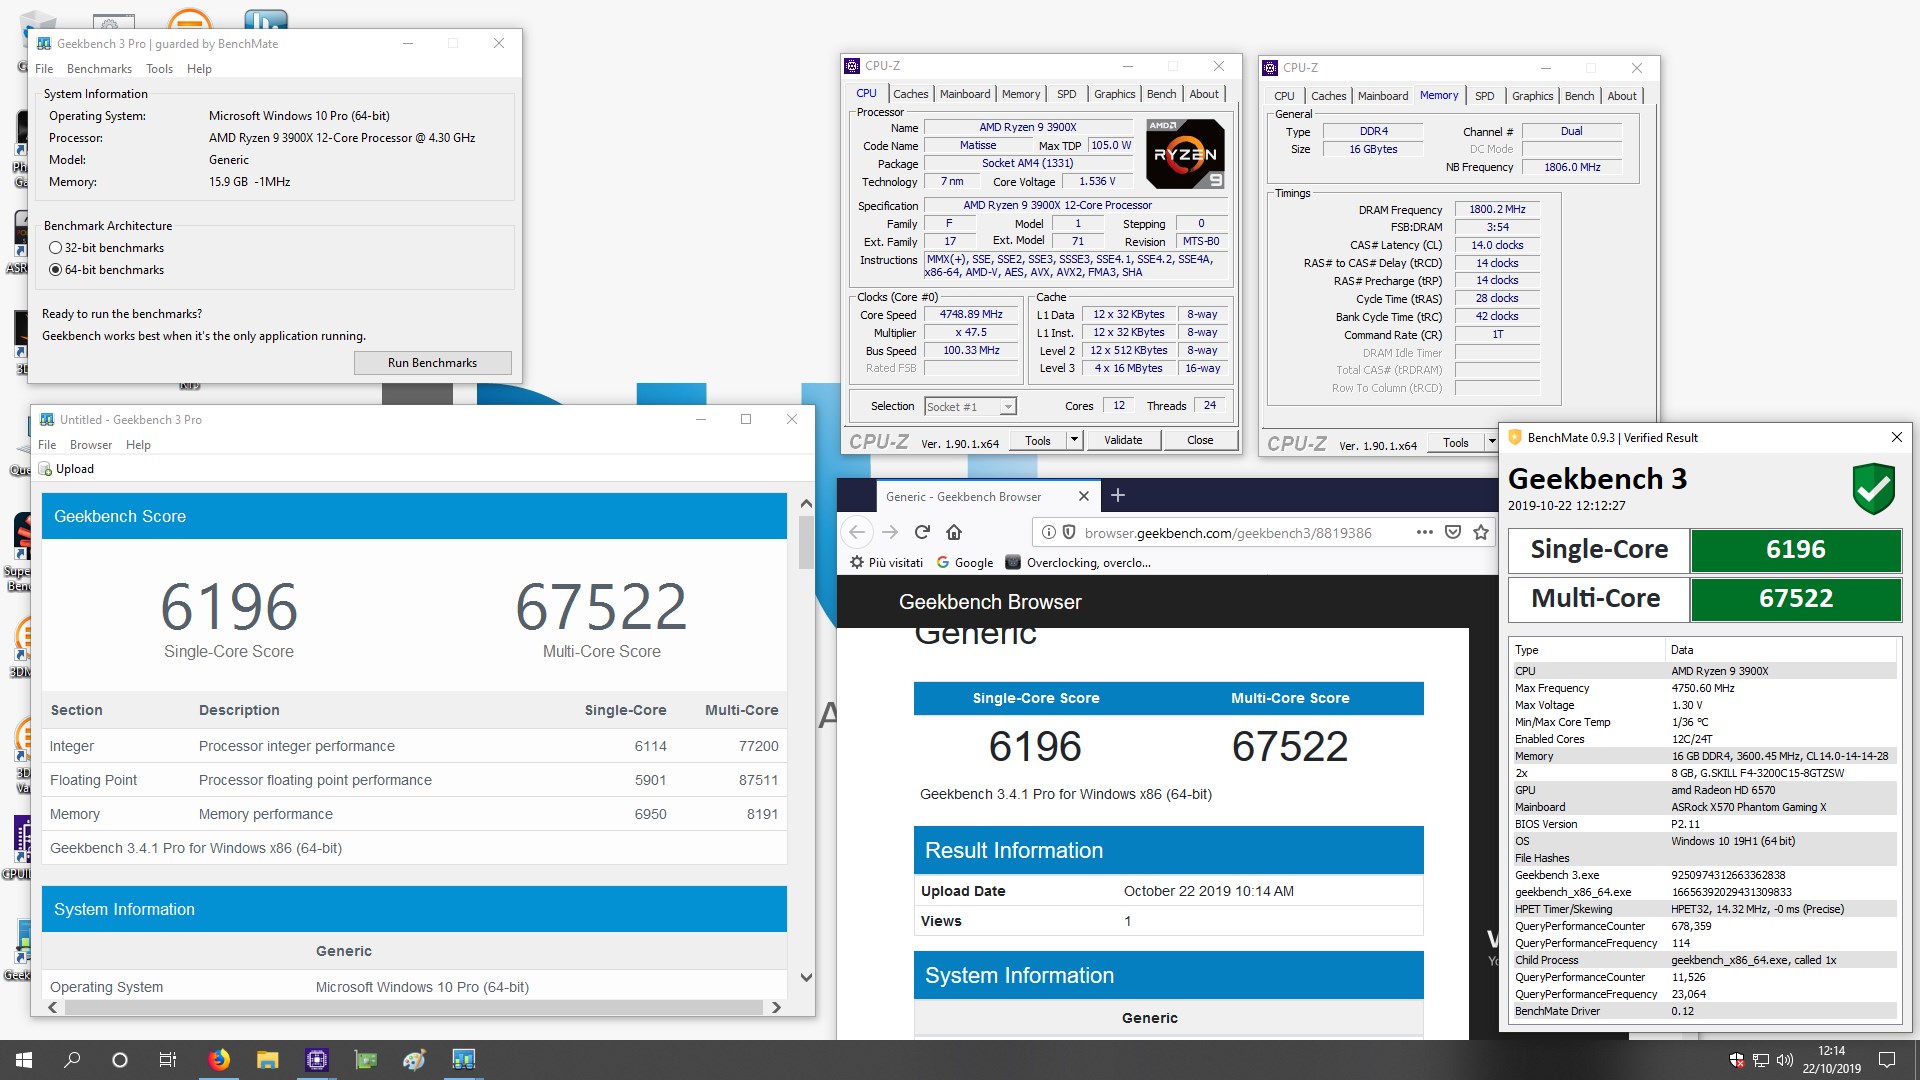Click Integer row in Geekbench results
The width and height of the screenshot is (1920, 1080).
pyautogui.click(x=414, y=746)
